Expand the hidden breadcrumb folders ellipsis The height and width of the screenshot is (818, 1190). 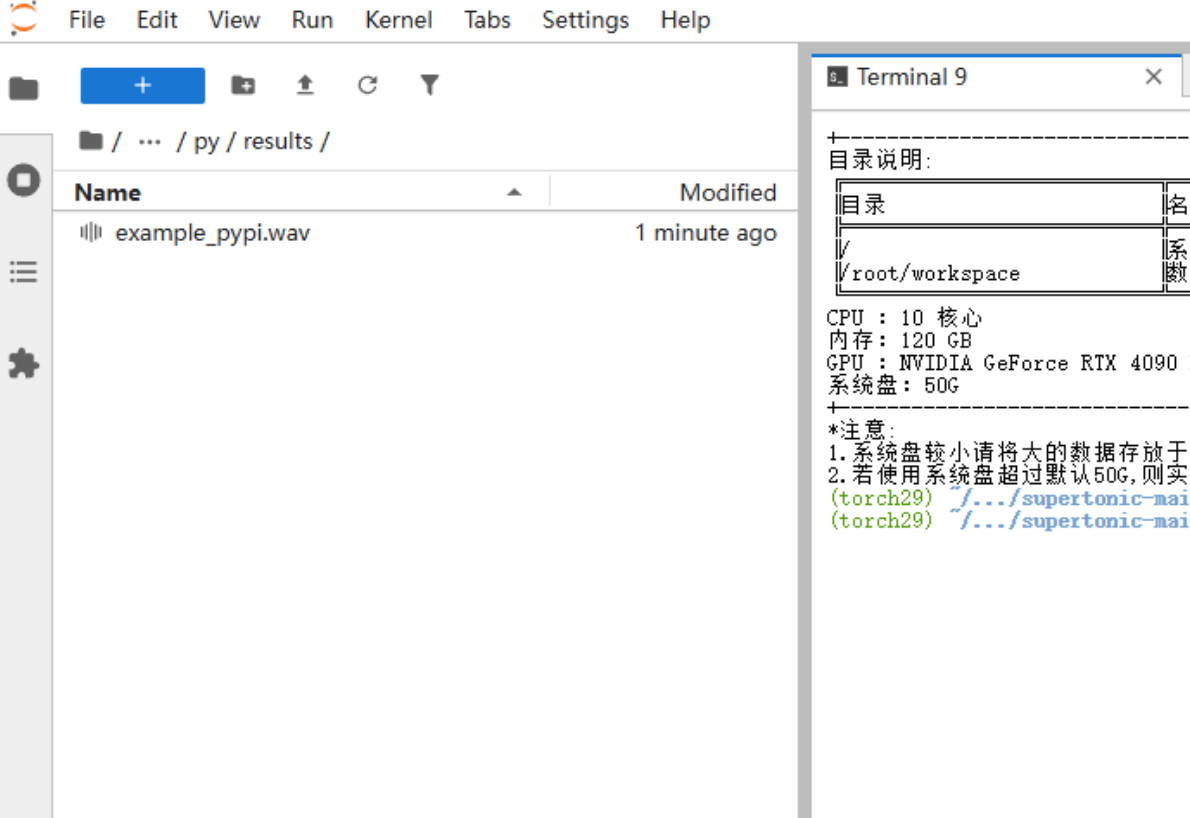point(150,141)
